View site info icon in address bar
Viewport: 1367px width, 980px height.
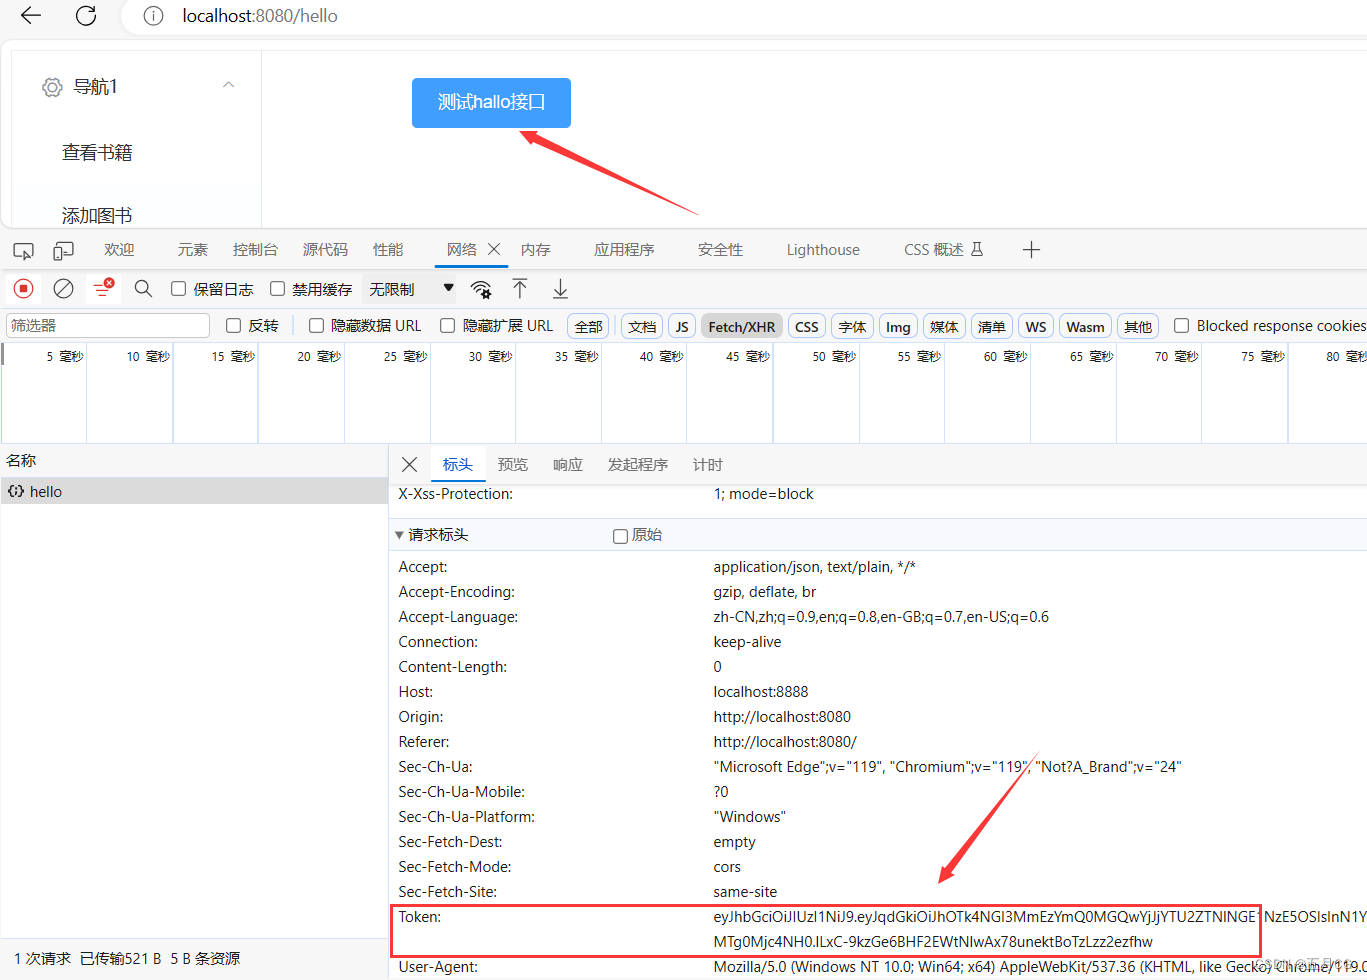pyautogui.click(x=153, y=16)
